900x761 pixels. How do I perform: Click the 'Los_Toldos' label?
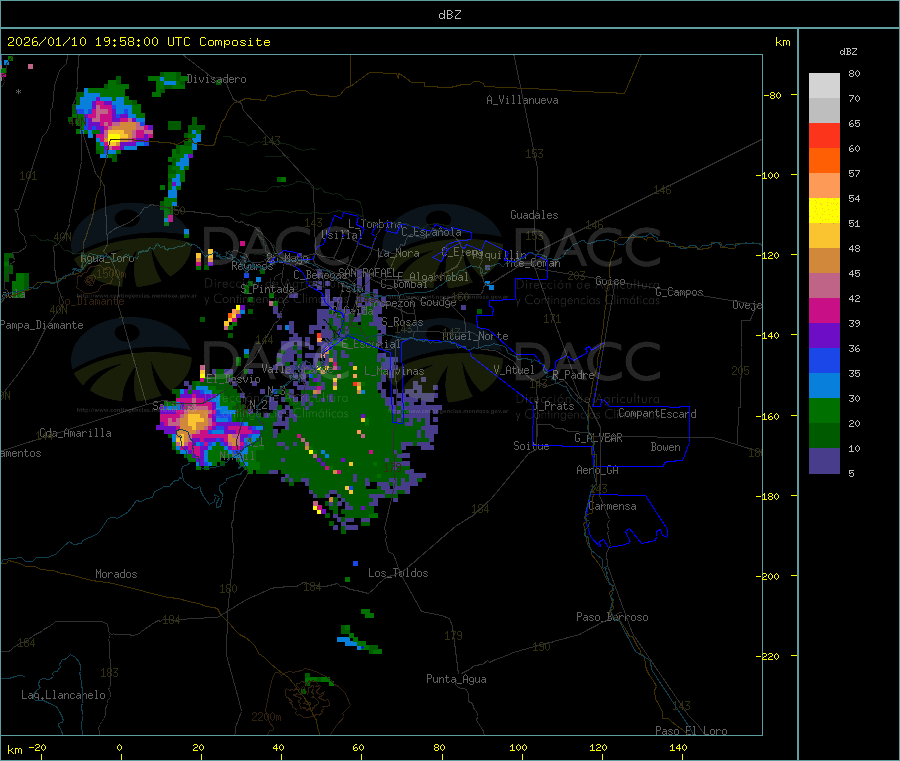(398, 573)
